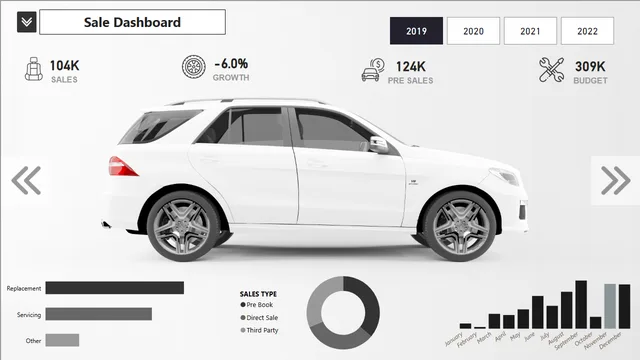Click the double-chevron dropdown icon beside Sale Dashboard
This screenshot has width=640, height=360.
pos(27,22)
